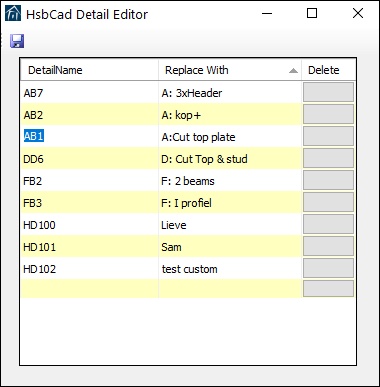Maximize the HsbCad Detail Editor window
Image resolution: width=380 pixels, height=387 pixels.
point(312,14)
